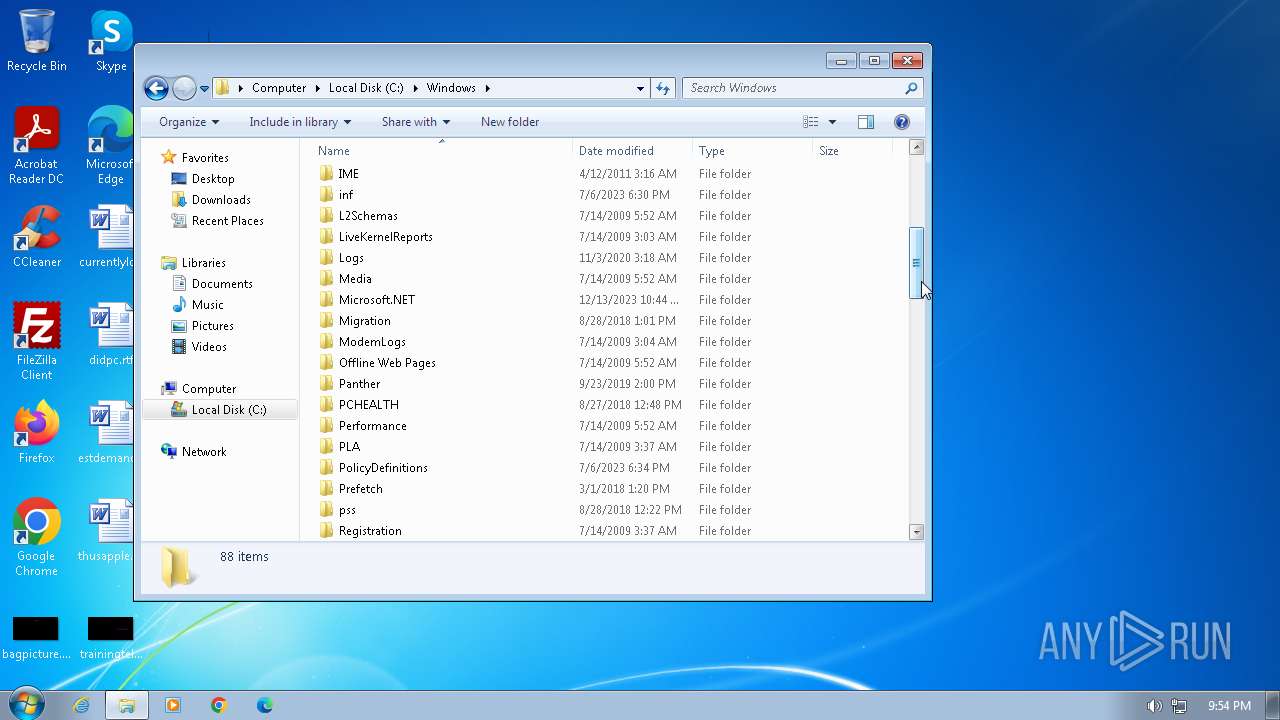Select Favorites in navigation pane
Image resolution: width=1280 pixels, height=720 pixels.
click(205, 158)
